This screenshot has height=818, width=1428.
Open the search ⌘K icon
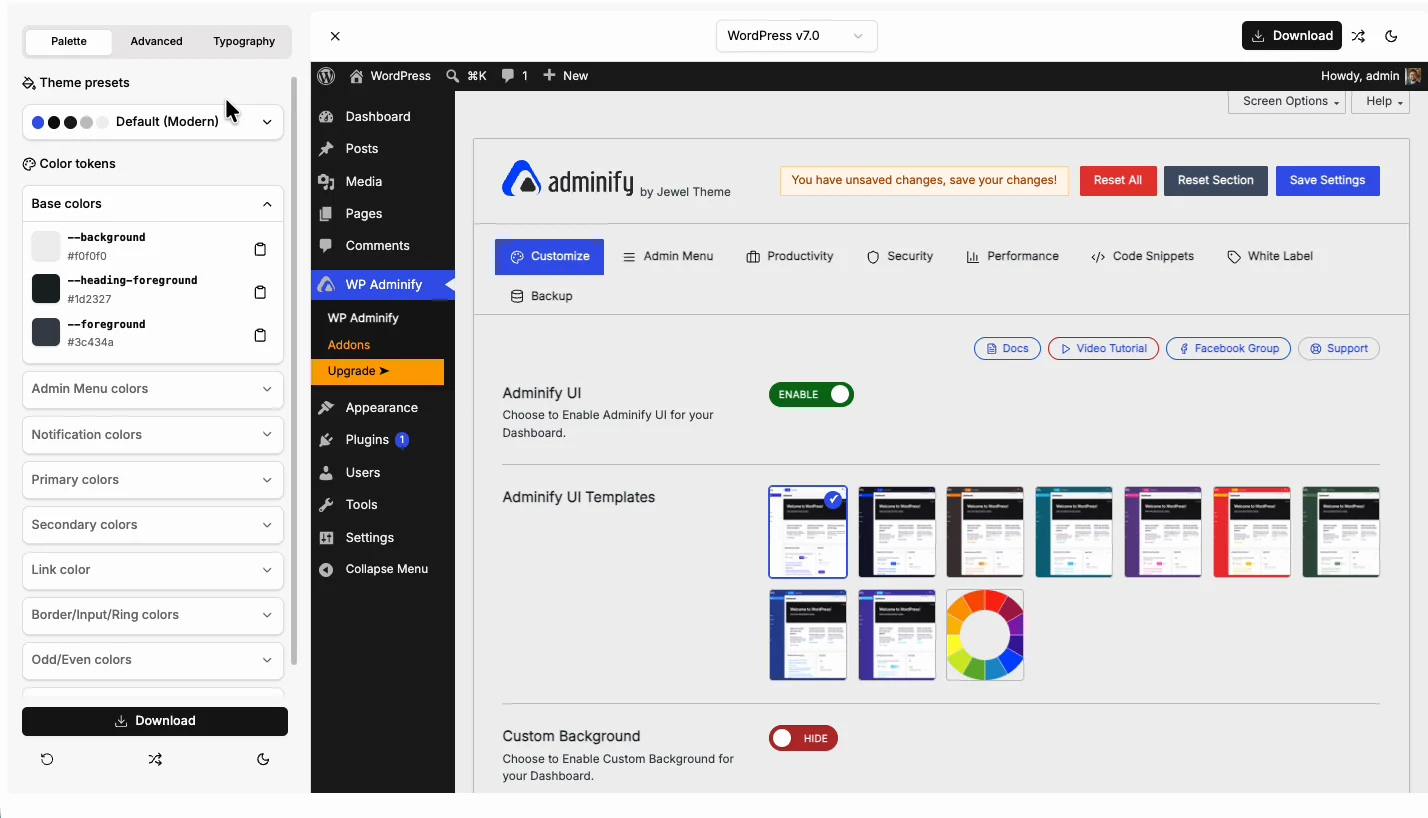point(453,76)
